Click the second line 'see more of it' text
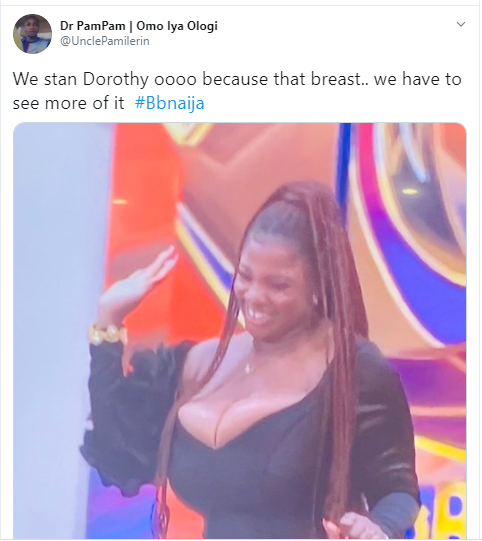482x541 pixels. tap(68, 103)
